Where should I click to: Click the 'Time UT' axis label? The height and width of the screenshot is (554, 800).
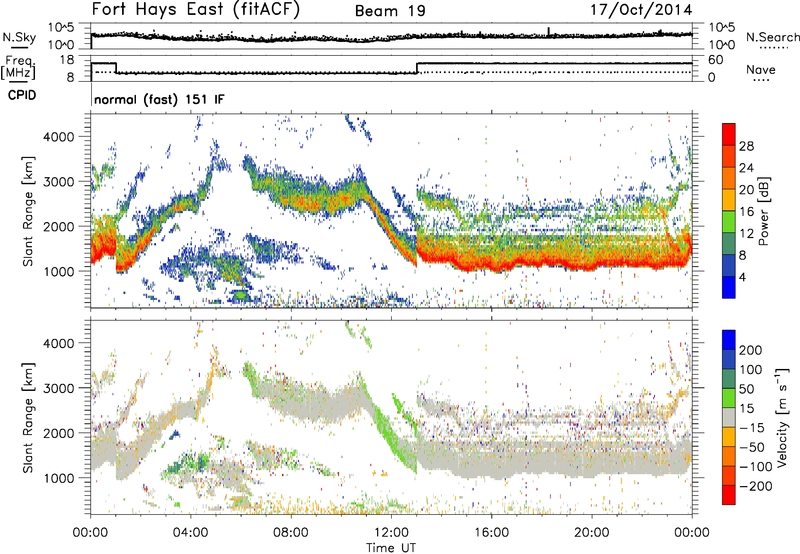pos(391,547)
